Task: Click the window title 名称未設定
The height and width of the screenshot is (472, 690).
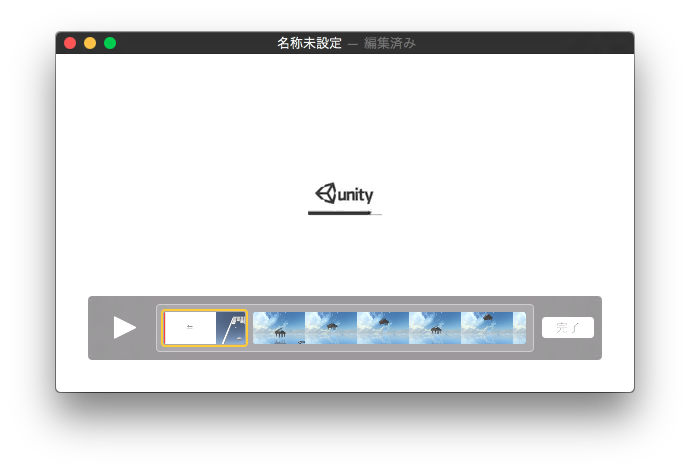Action: 309,43
